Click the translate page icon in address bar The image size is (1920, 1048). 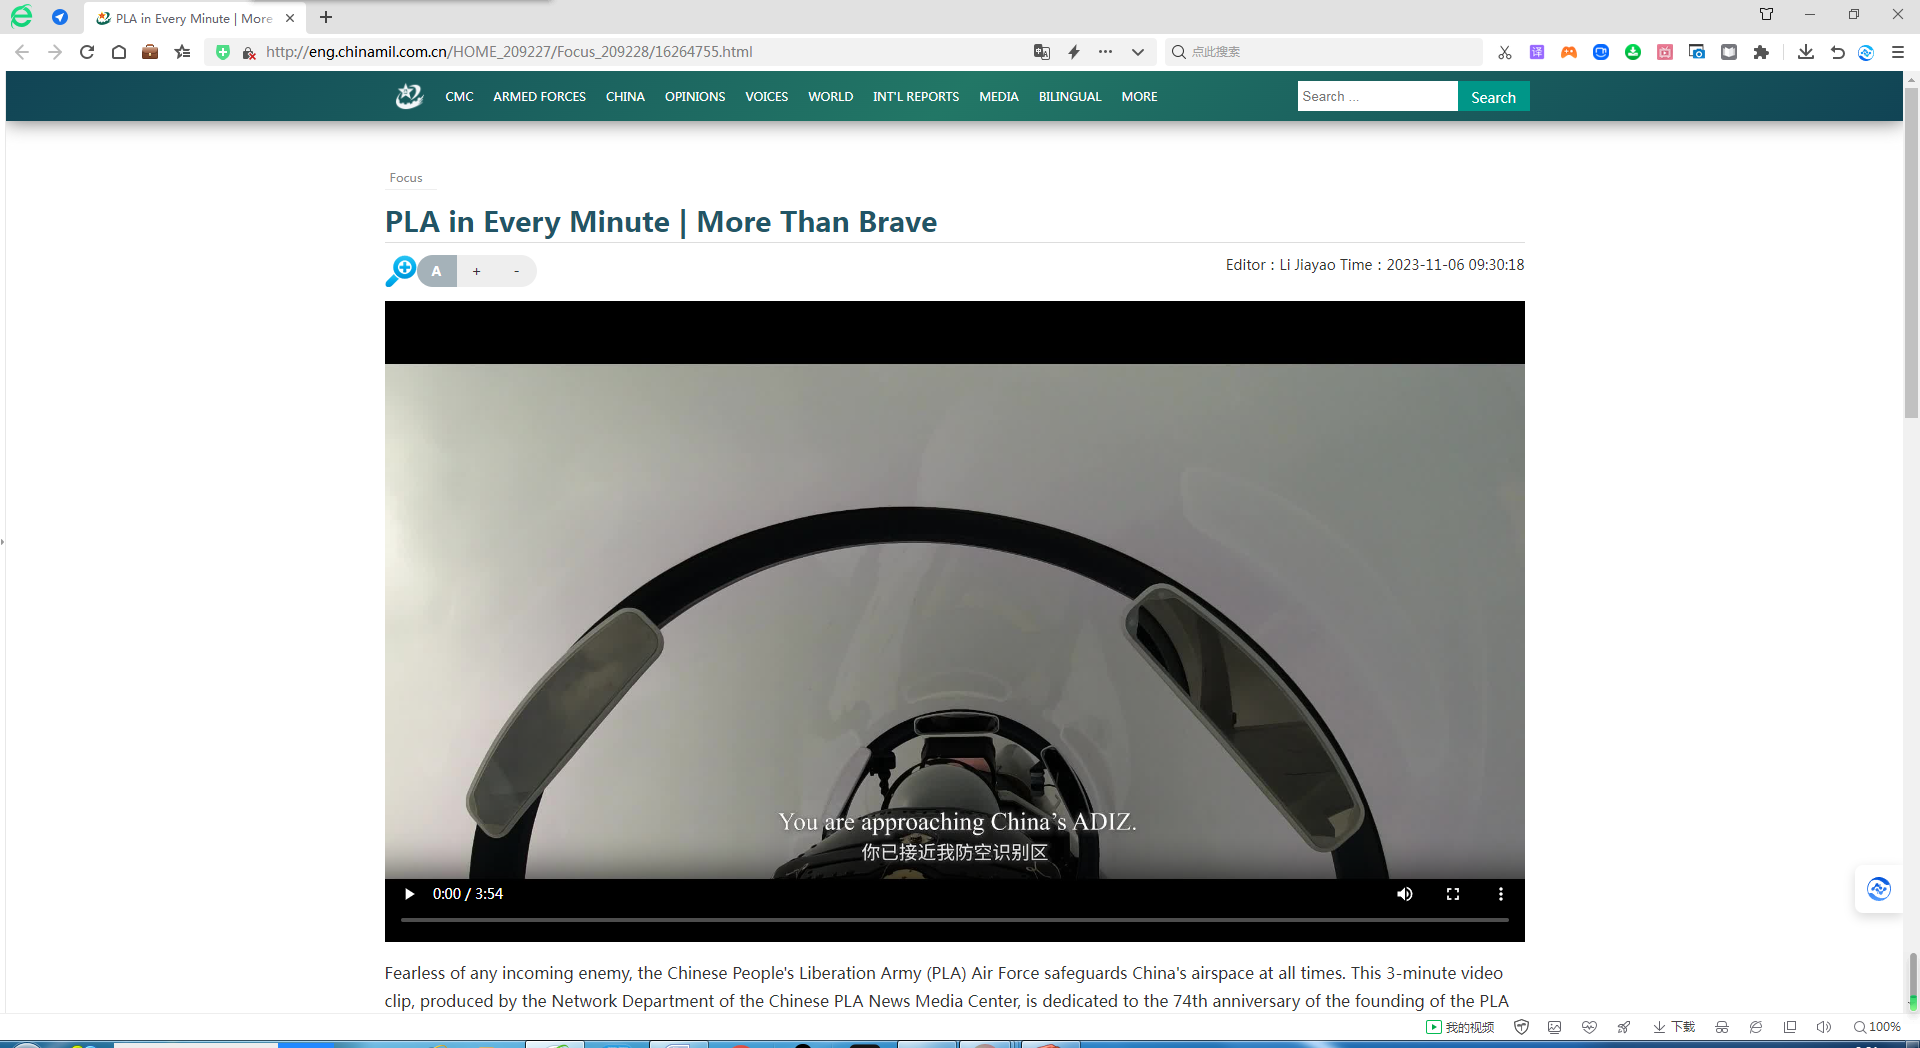1042,52
